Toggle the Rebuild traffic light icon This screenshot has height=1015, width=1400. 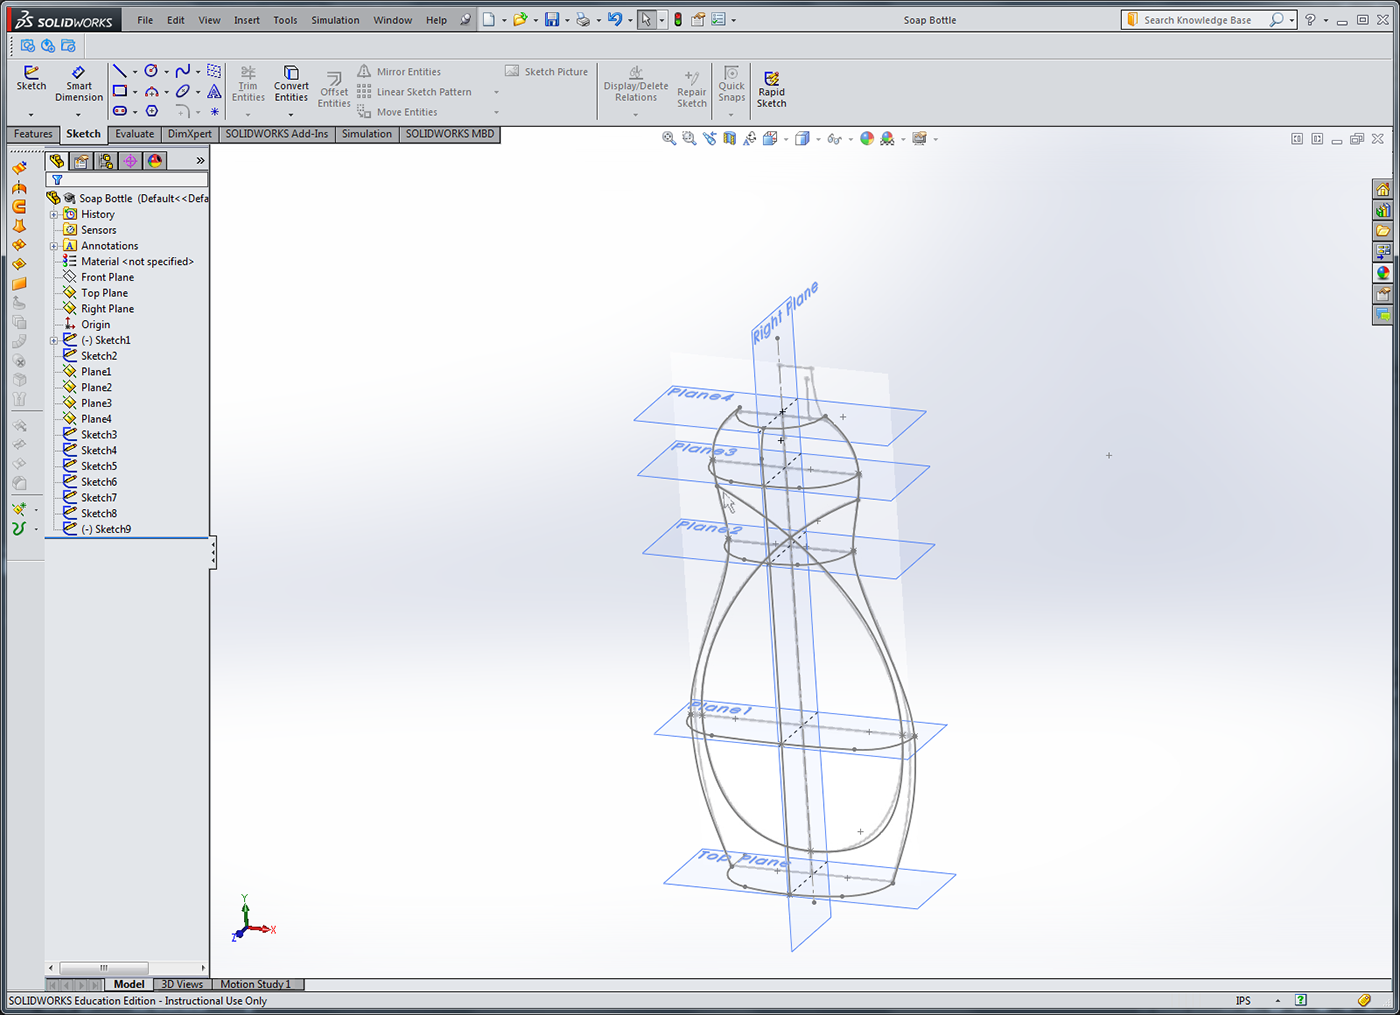tap(678, 20)
